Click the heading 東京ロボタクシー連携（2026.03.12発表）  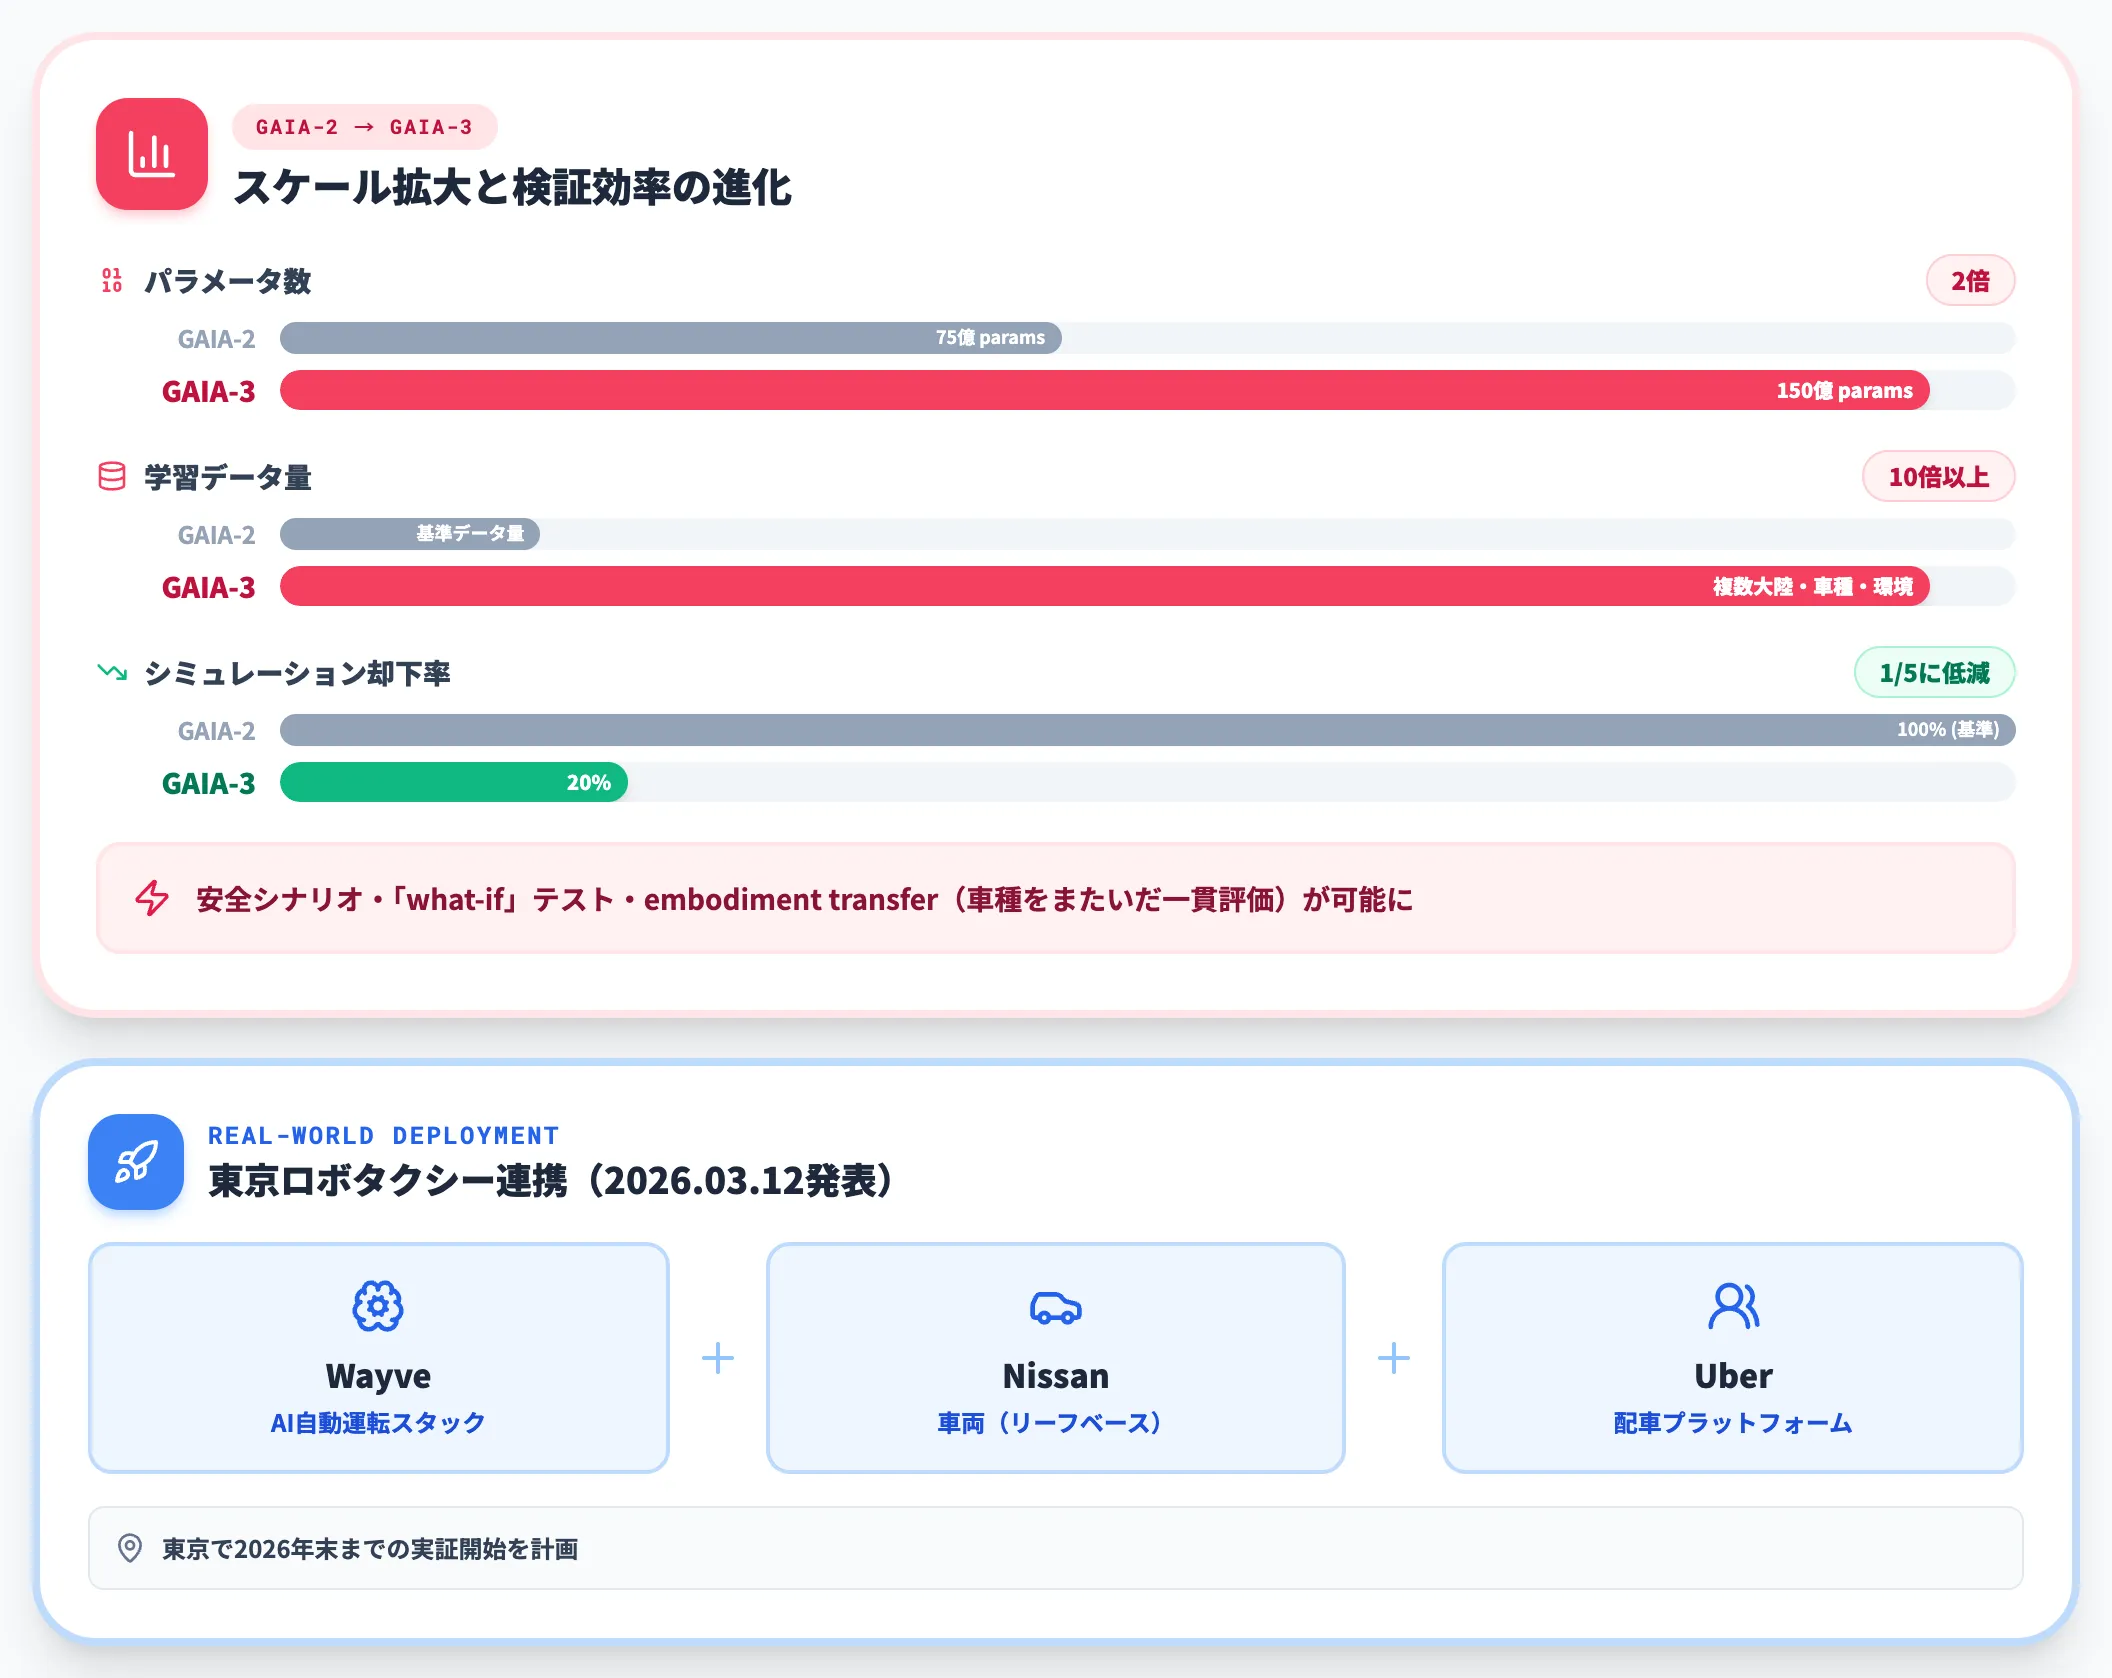tap(550, 1180)
